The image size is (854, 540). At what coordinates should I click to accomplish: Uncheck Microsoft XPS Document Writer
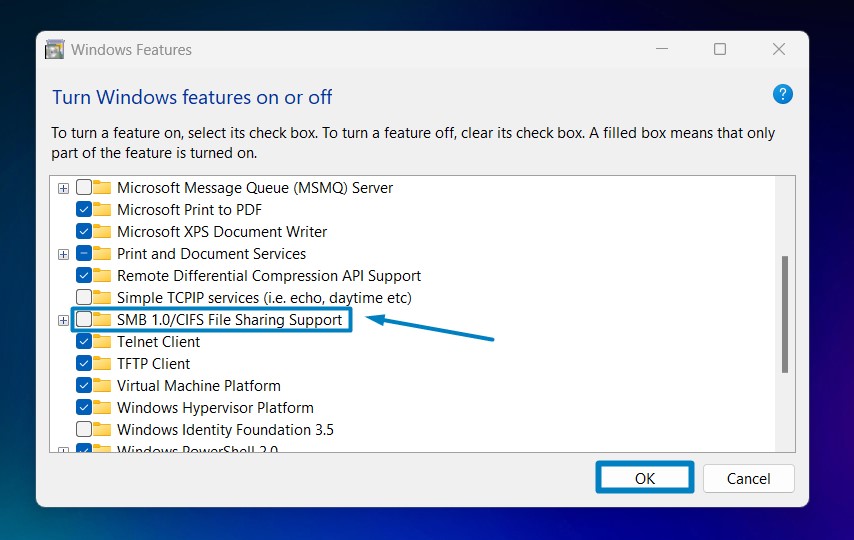84,231
